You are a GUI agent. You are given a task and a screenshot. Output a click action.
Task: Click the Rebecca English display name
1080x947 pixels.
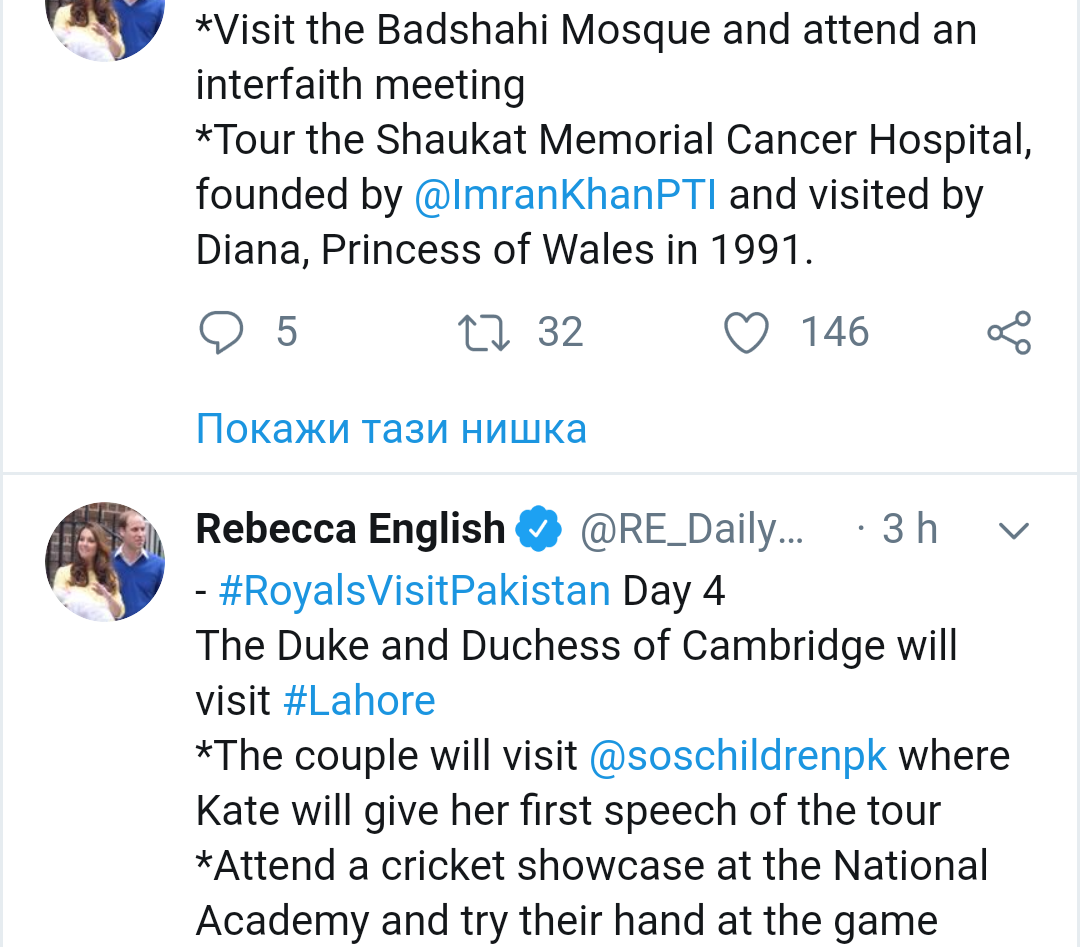(x=350, y=529)
